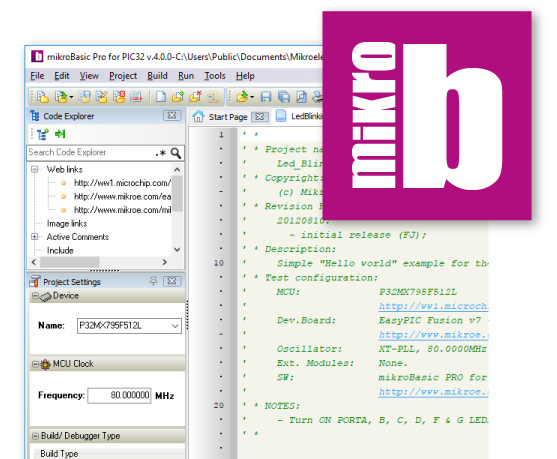Viewport: 557px width, 459px height.
Task: Click the Open Project toolbar icon
Action: tap(61, 97)
